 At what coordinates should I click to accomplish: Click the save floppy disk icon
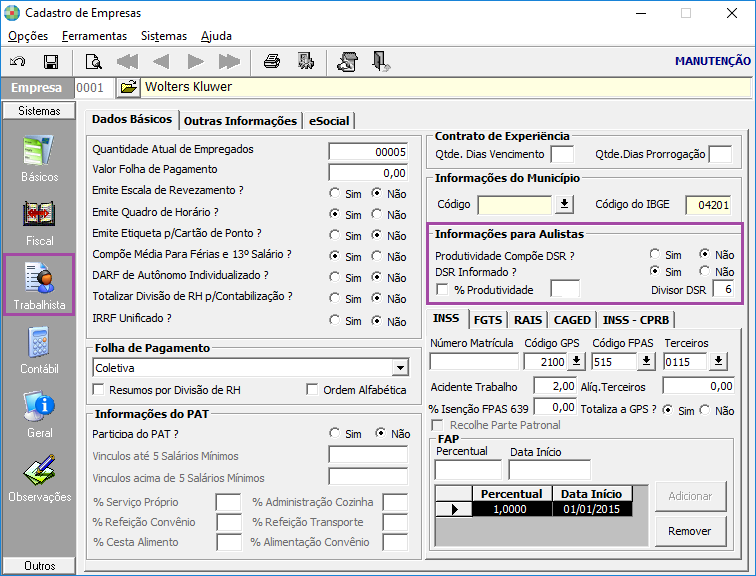[51, 62]
